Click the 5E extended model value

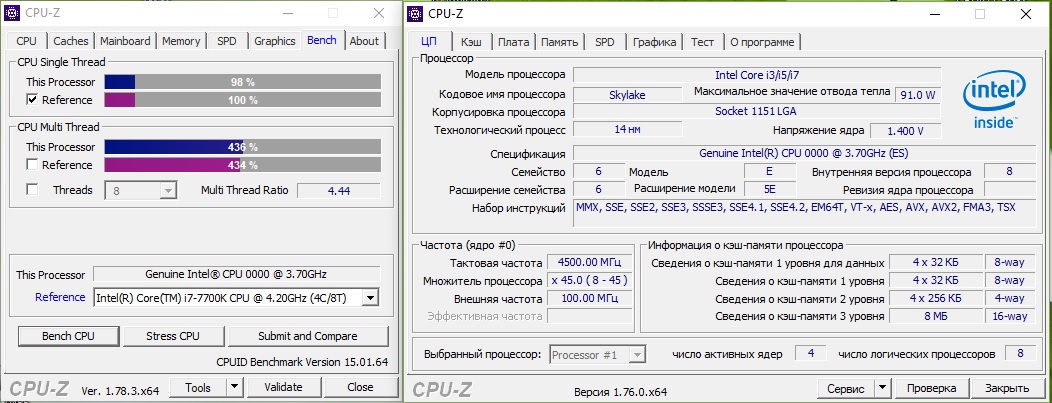[770, 190]
